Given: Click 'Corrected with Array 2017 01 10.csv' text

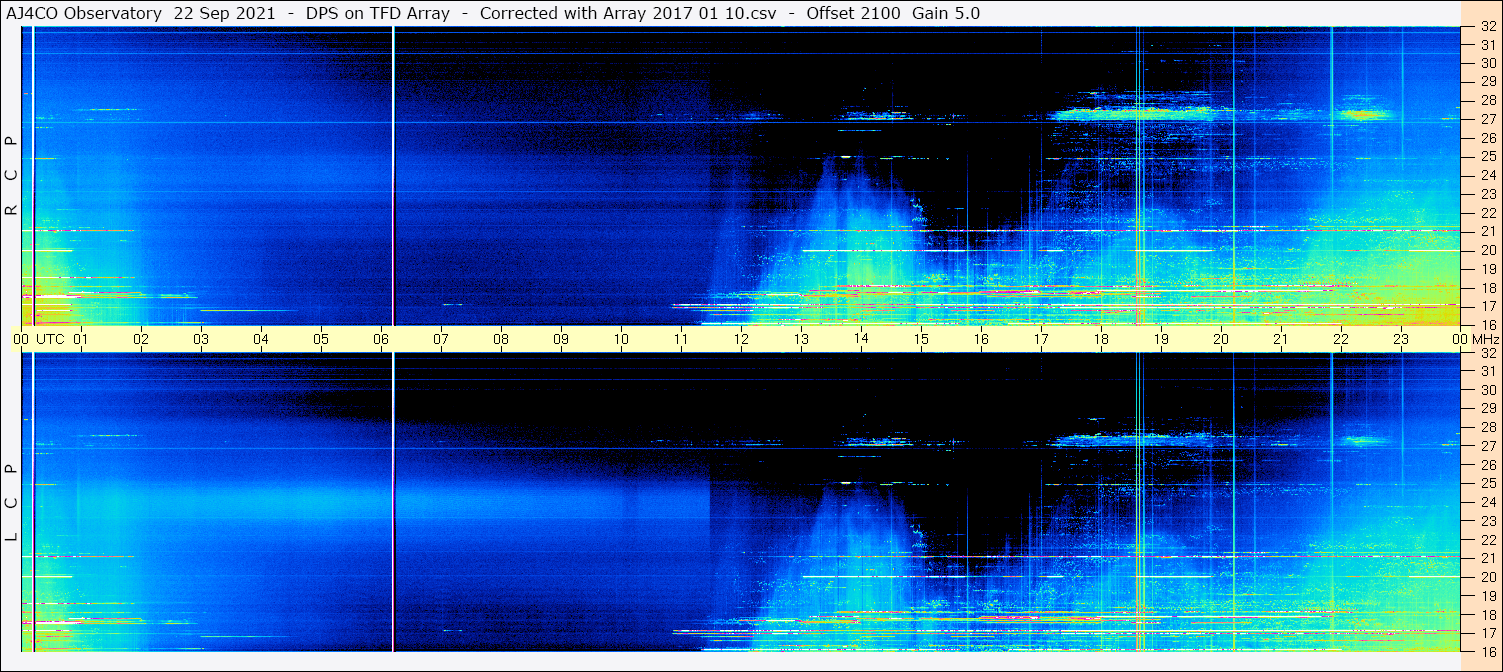Looking at the screenshot, I should pyautogui.click(x=628, y=13).
